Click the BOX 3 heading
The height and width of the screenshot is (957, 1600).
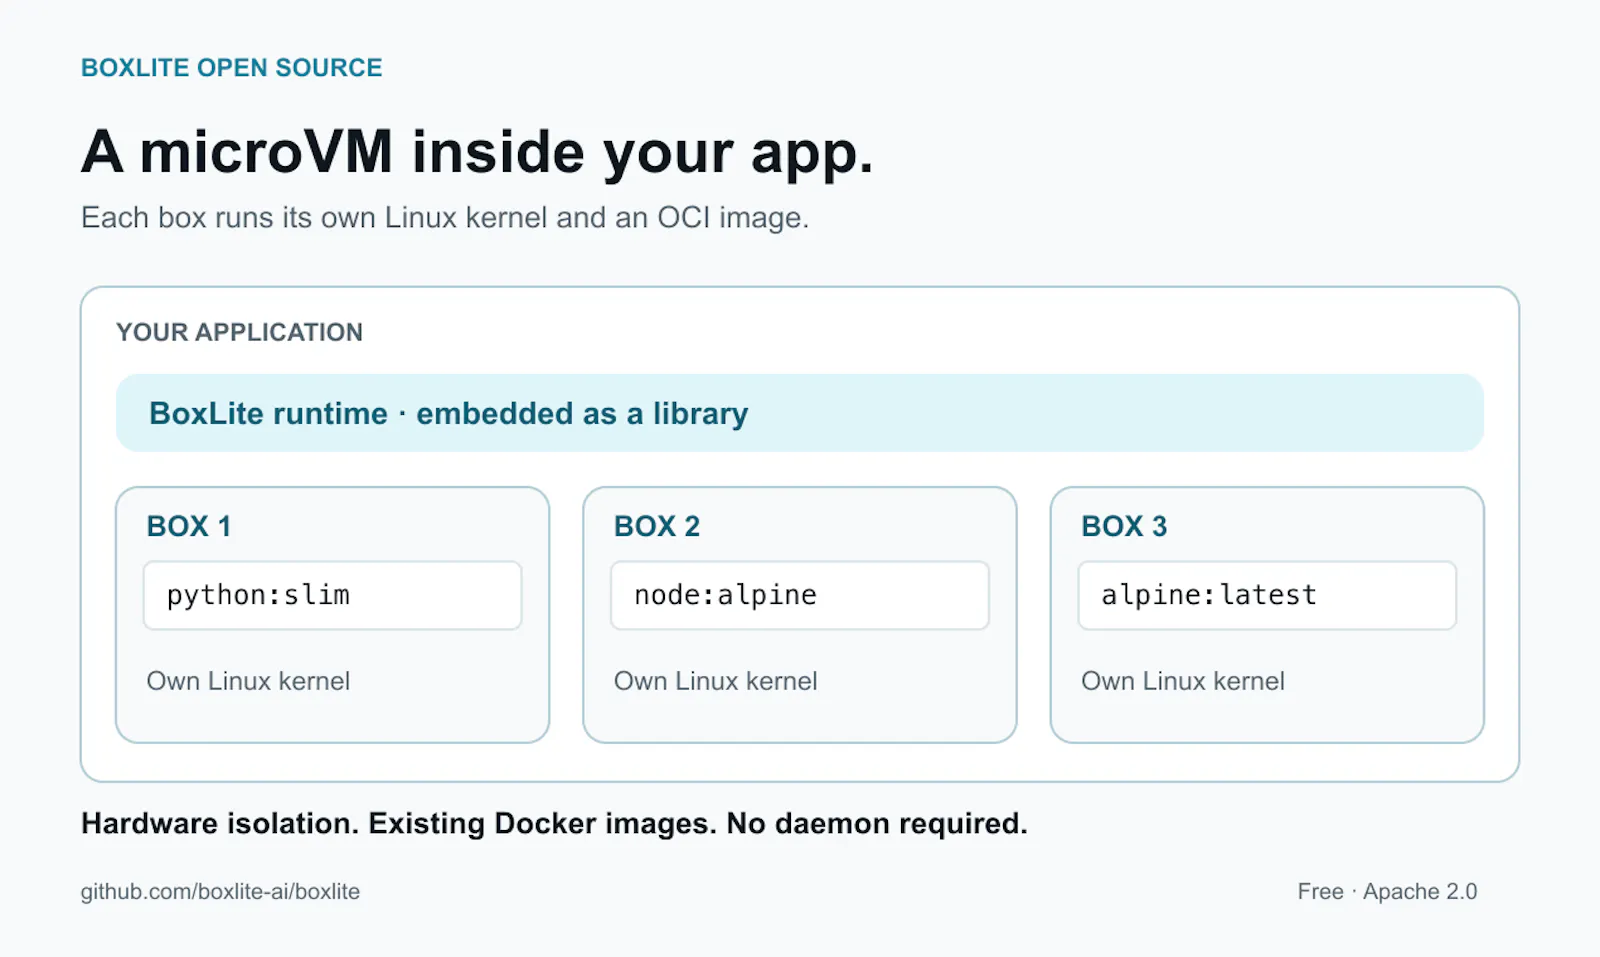point(1124,526)
